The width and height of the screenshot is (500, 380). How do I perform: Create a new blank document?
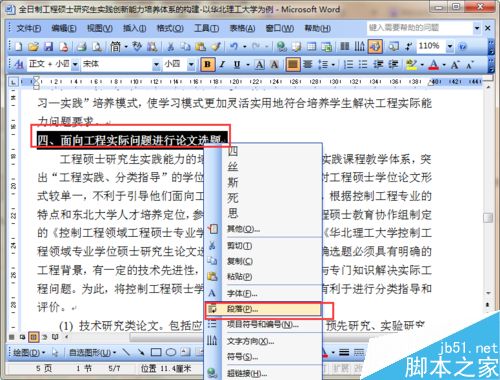click(19, 47)
